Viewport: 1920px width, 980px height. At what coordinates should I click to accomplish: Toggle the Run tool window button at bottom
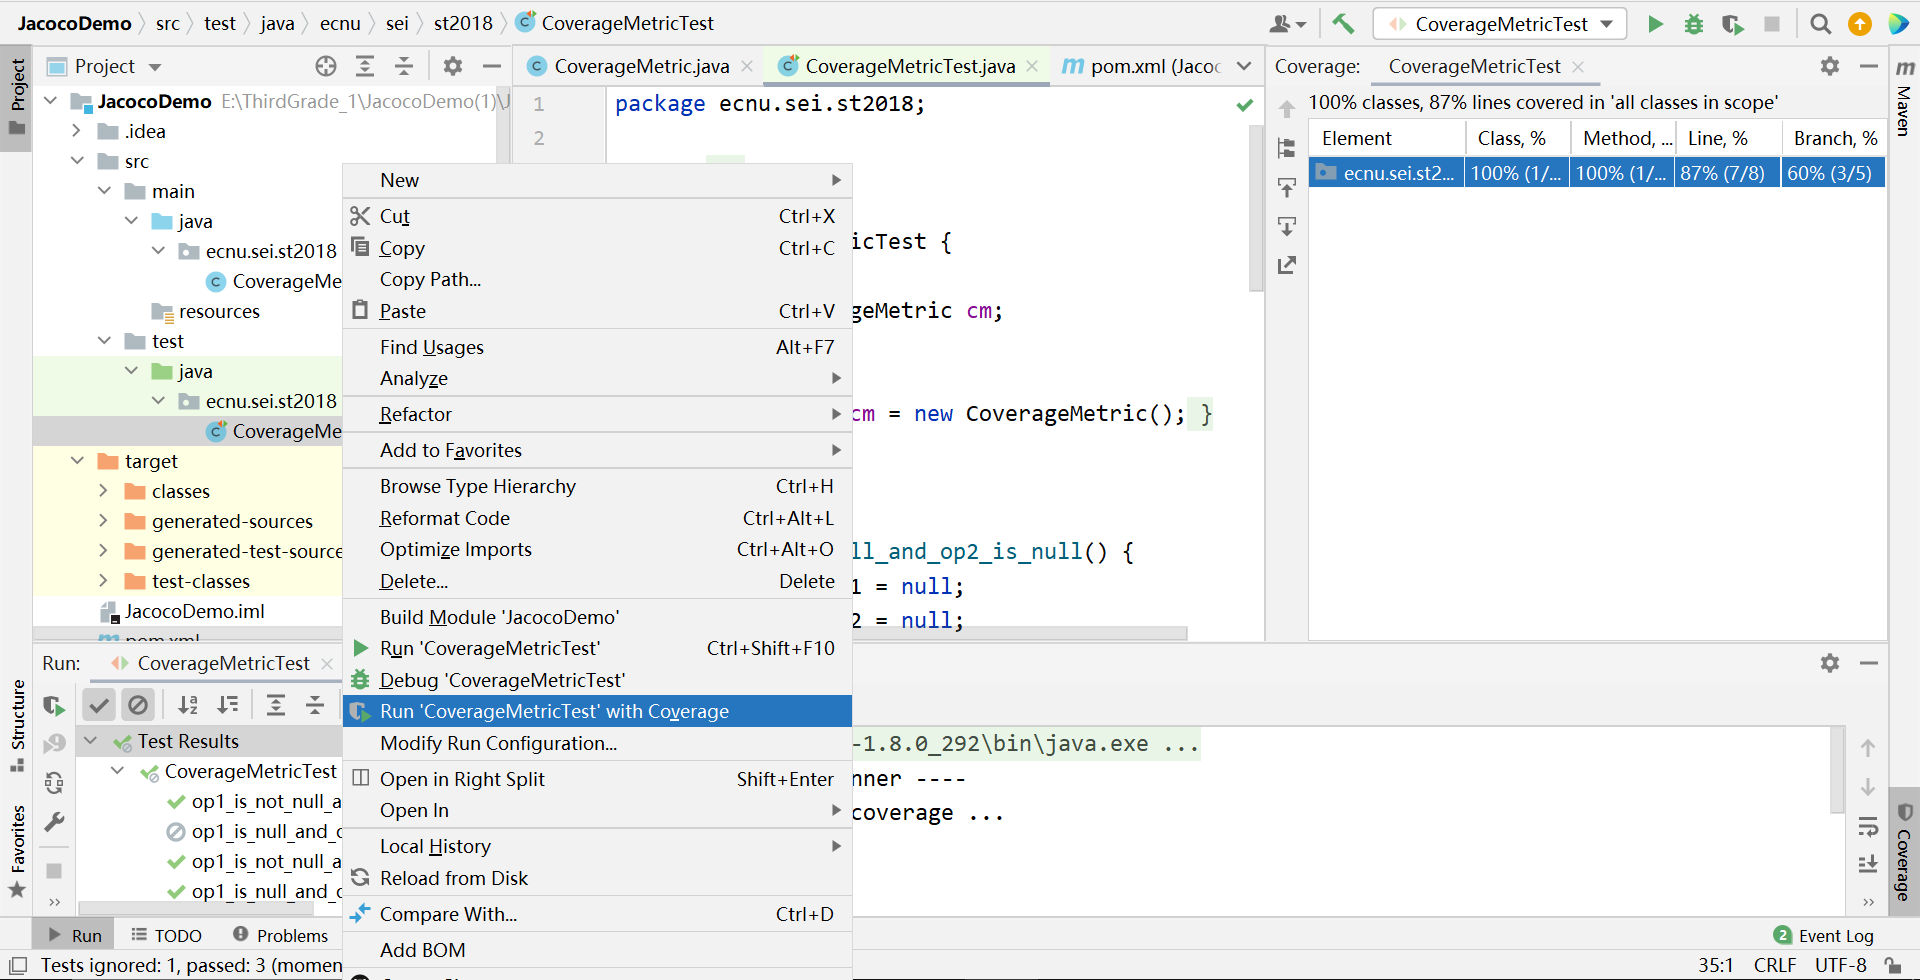[x=75, y=935]
